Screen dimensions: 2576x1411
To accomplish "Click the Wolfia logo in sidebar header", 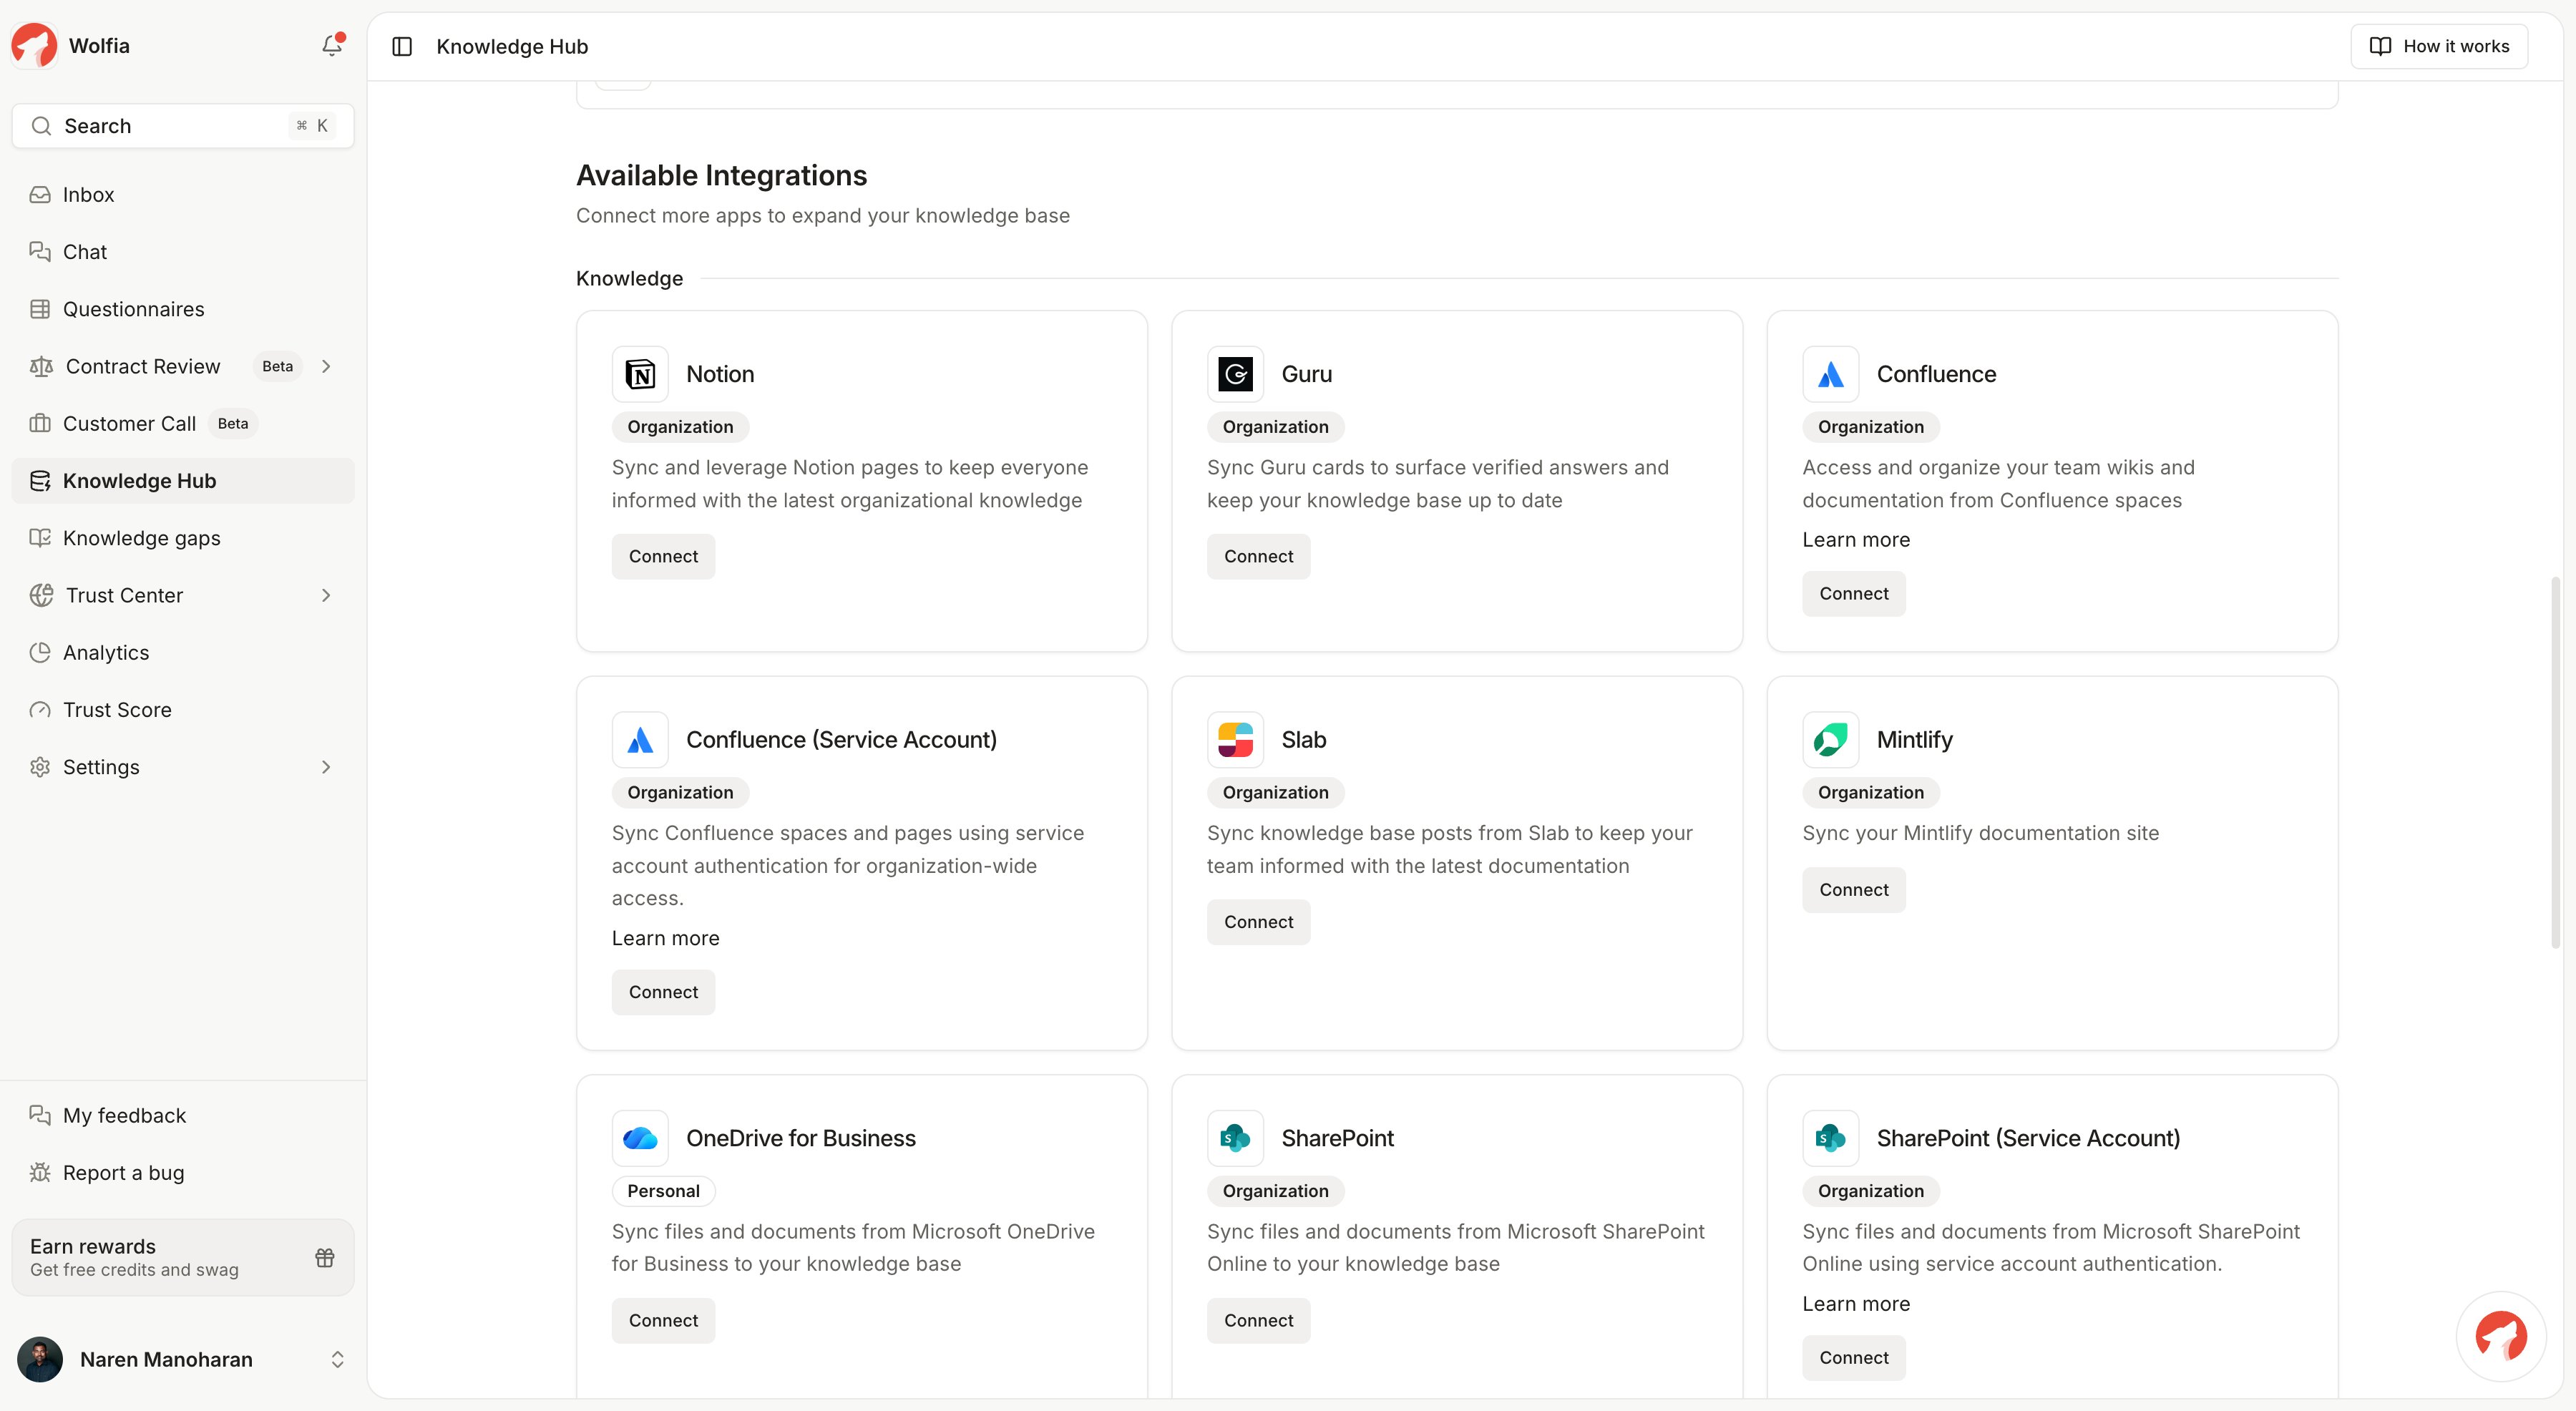I will (34, 46).
